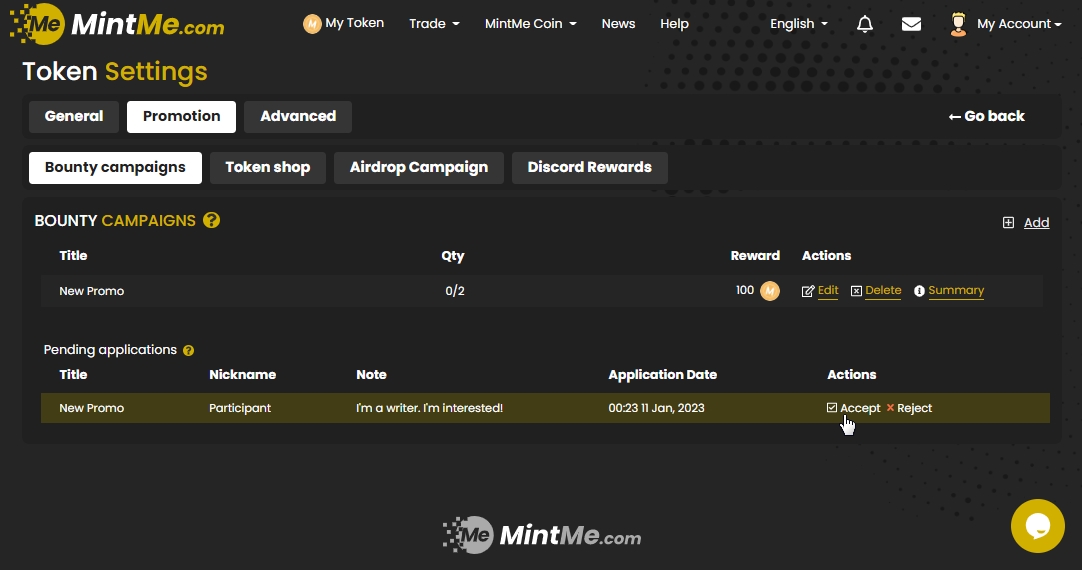
Task: Click the MintMe logo in header
Action: [117, 24]
